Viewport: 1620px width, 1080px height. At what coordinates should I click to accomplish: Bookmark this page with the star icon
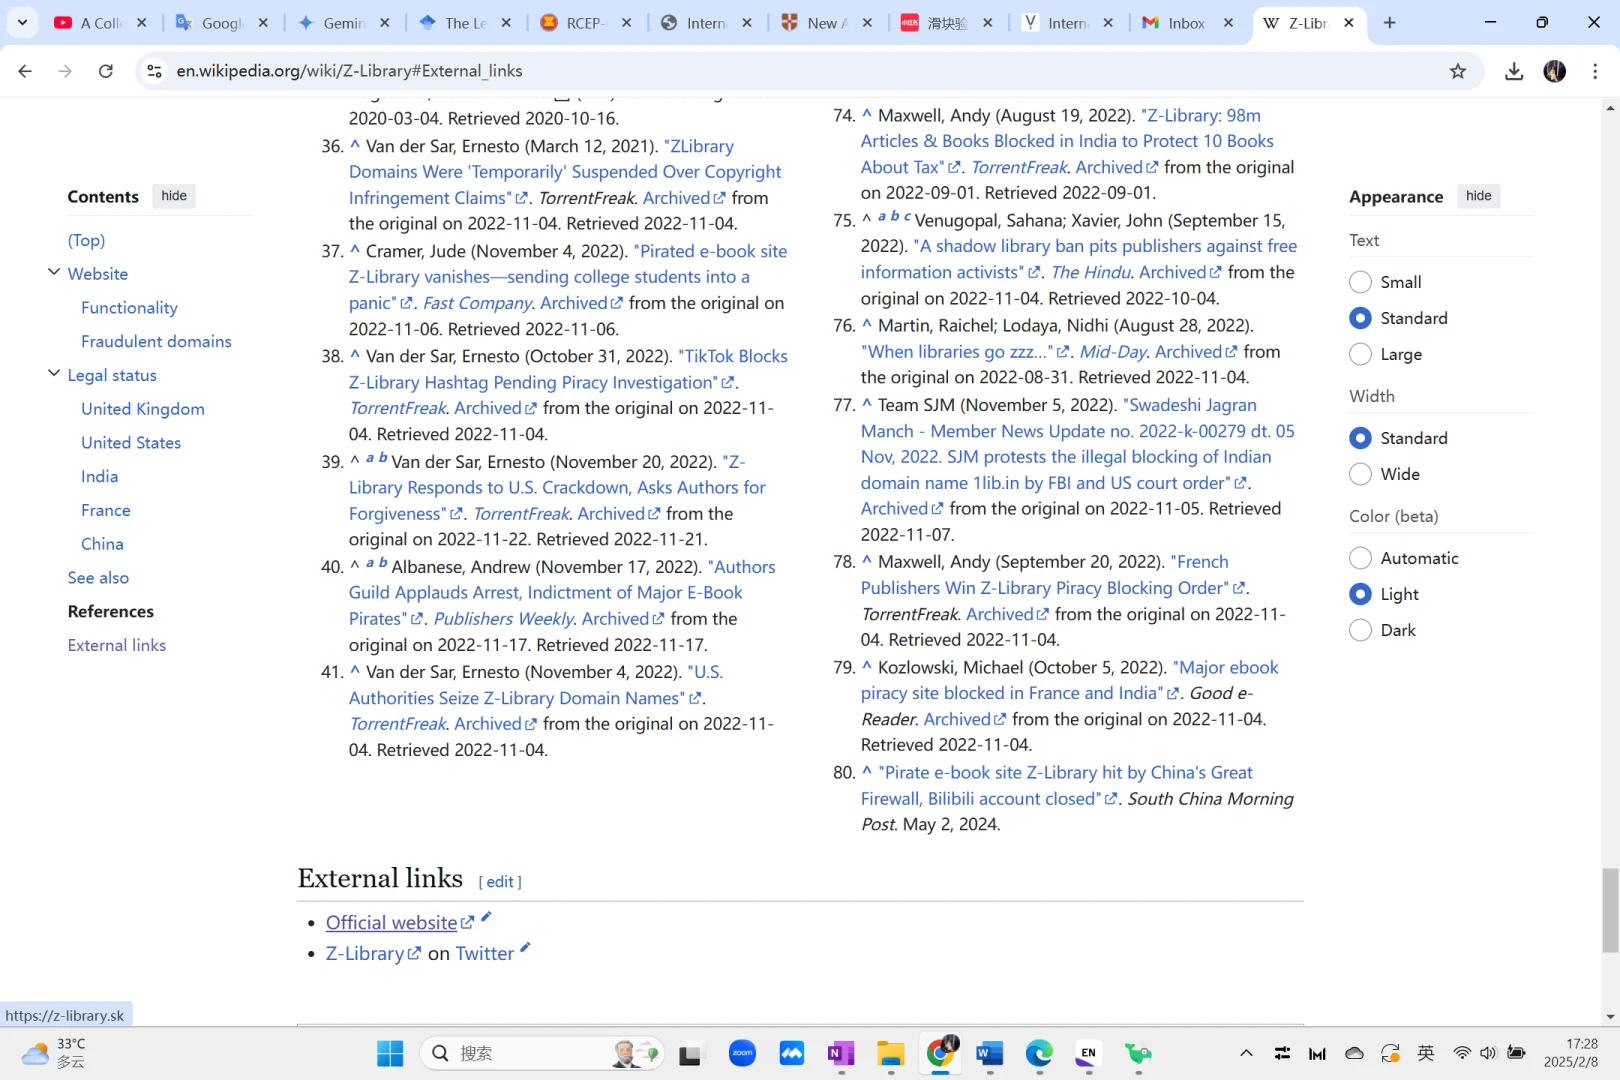[1458, 71]
